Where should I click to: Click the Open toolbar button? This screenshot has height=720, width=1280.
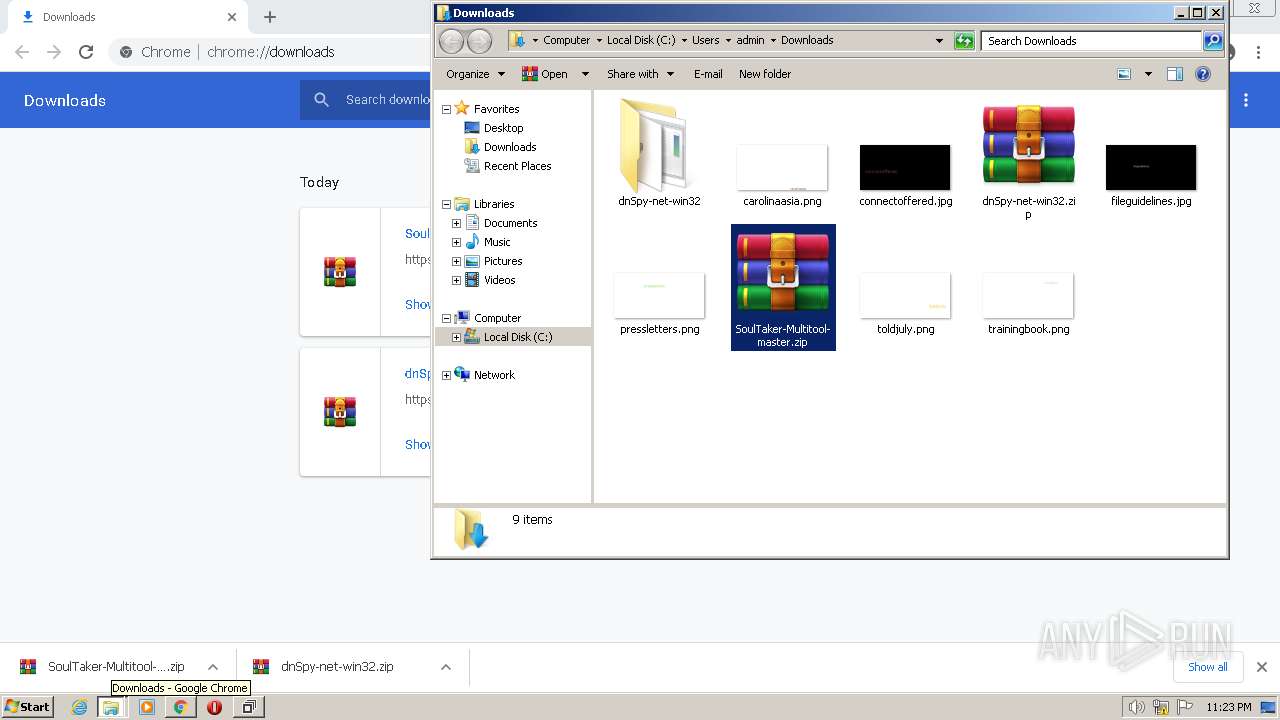(545, 74)
